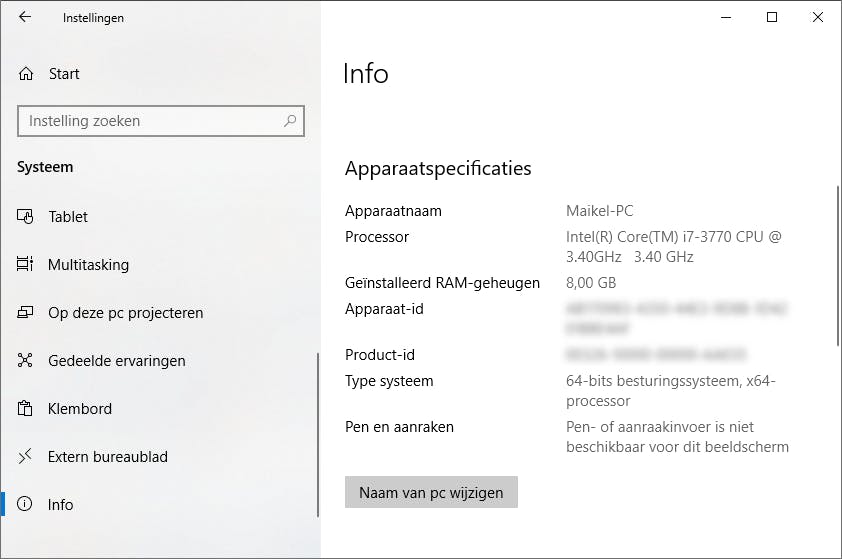This screenshot has width=842, height=559.
Task: Go to Extern bureaublad settings
Action: click(107, 457)
